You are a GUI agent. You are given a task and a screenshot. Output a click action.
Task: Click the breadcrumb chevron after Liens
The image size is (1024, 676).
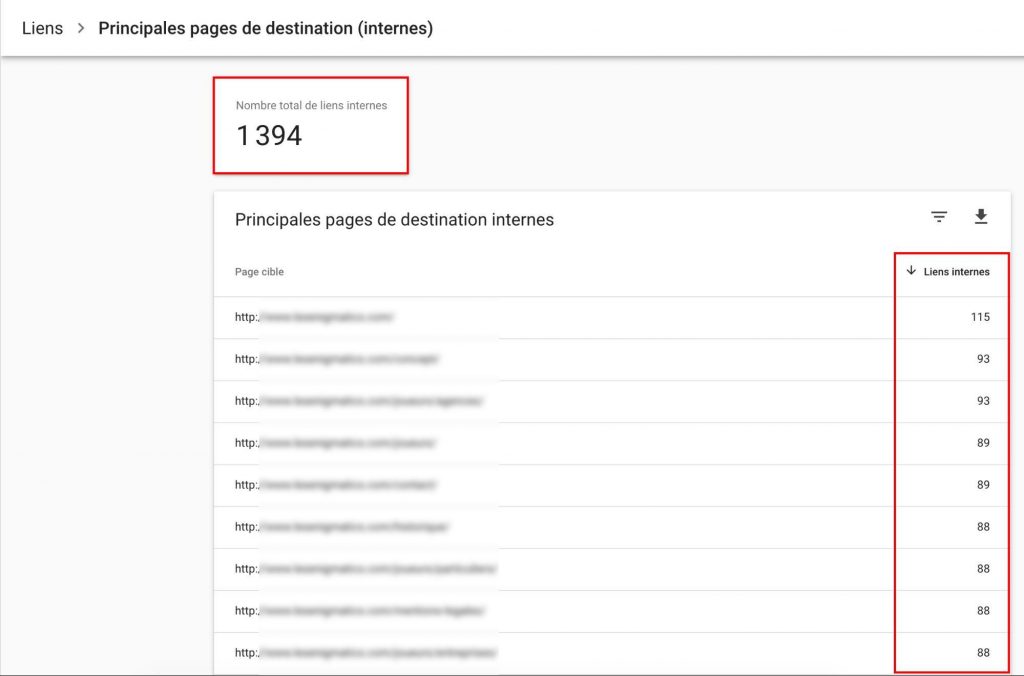click(81, 29)
